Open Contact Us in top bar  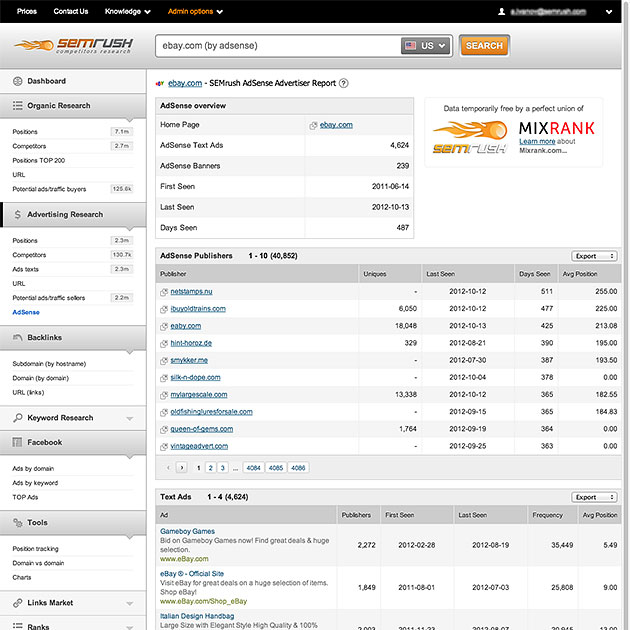pos(71,11)
